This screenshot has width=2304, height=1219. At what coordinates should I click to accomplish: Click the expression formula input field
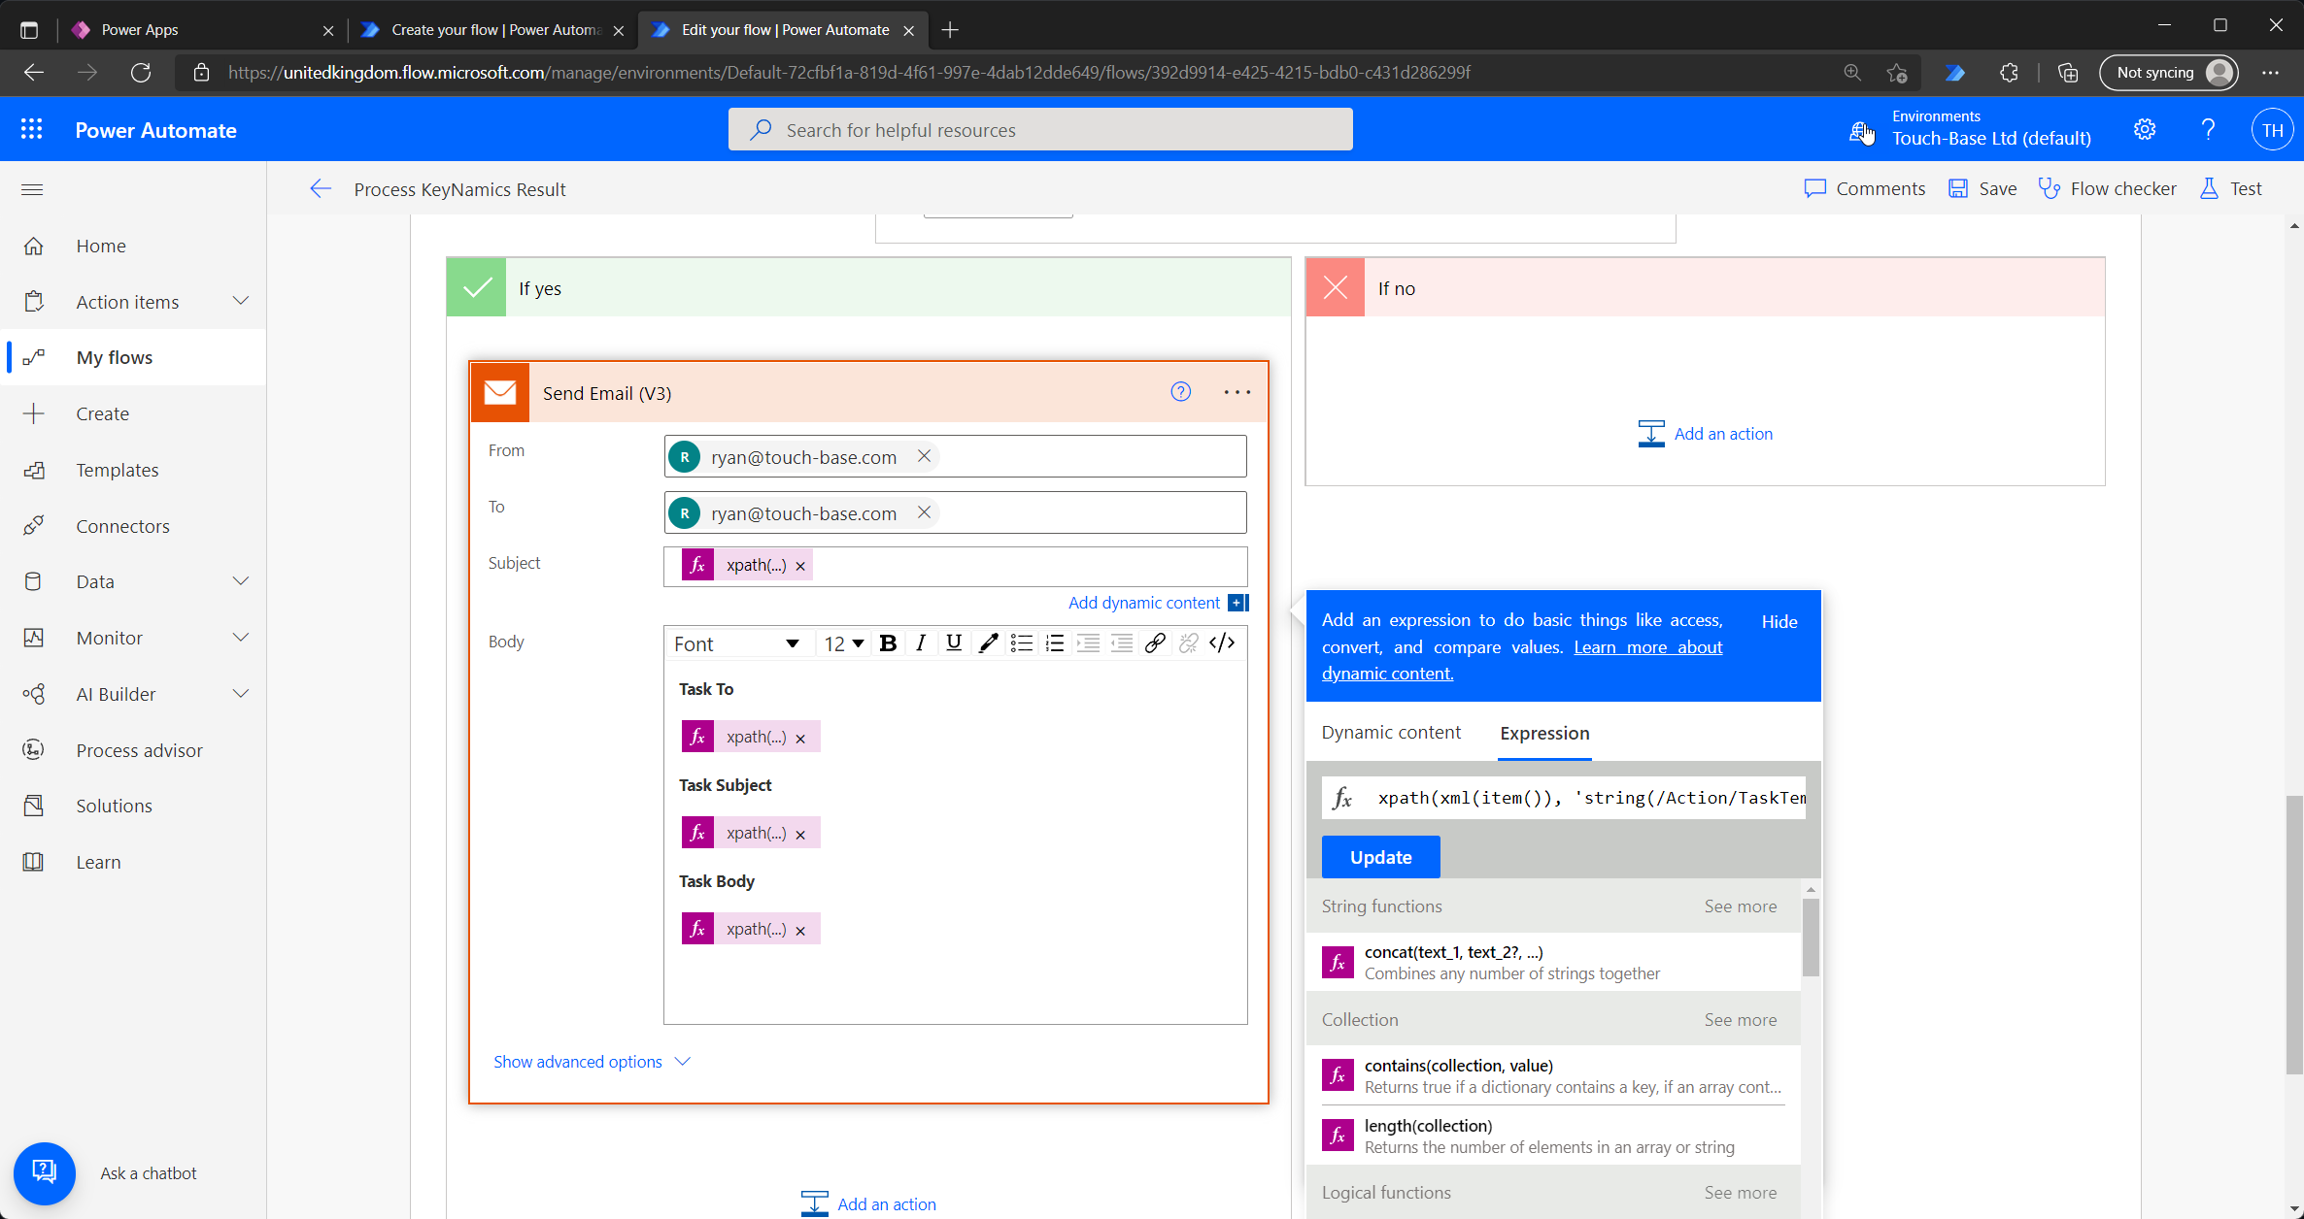coord(1590,797)
